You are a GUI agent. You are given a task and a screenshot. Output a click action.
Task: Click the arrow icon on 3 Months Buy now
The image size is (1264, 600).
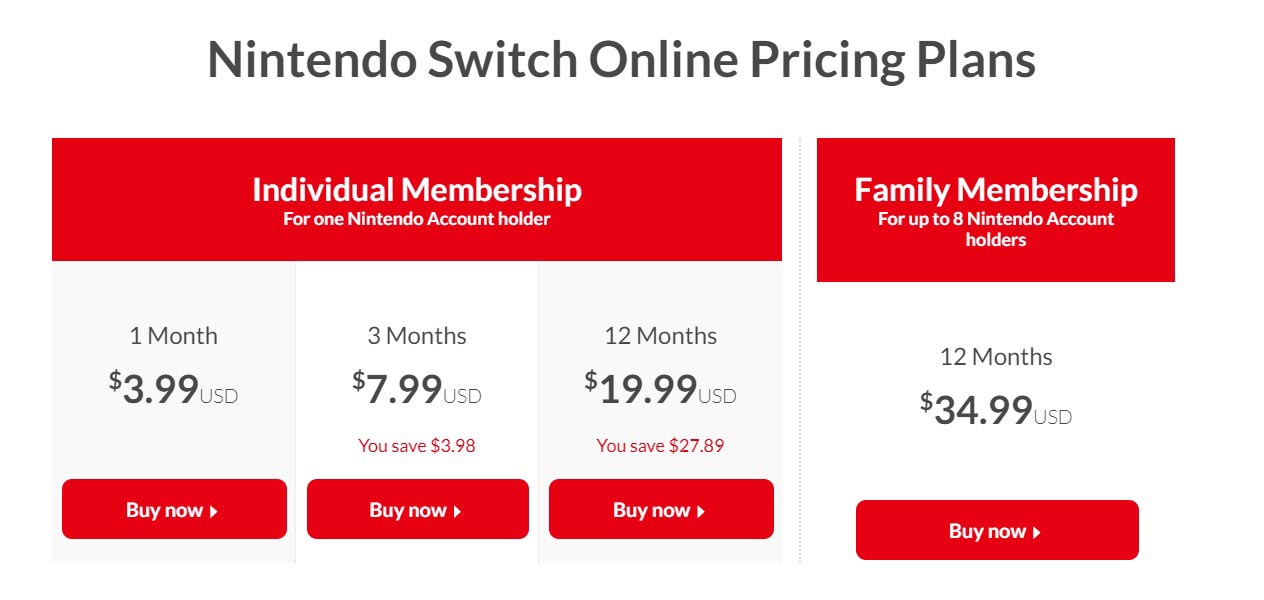tap(457, 511)
